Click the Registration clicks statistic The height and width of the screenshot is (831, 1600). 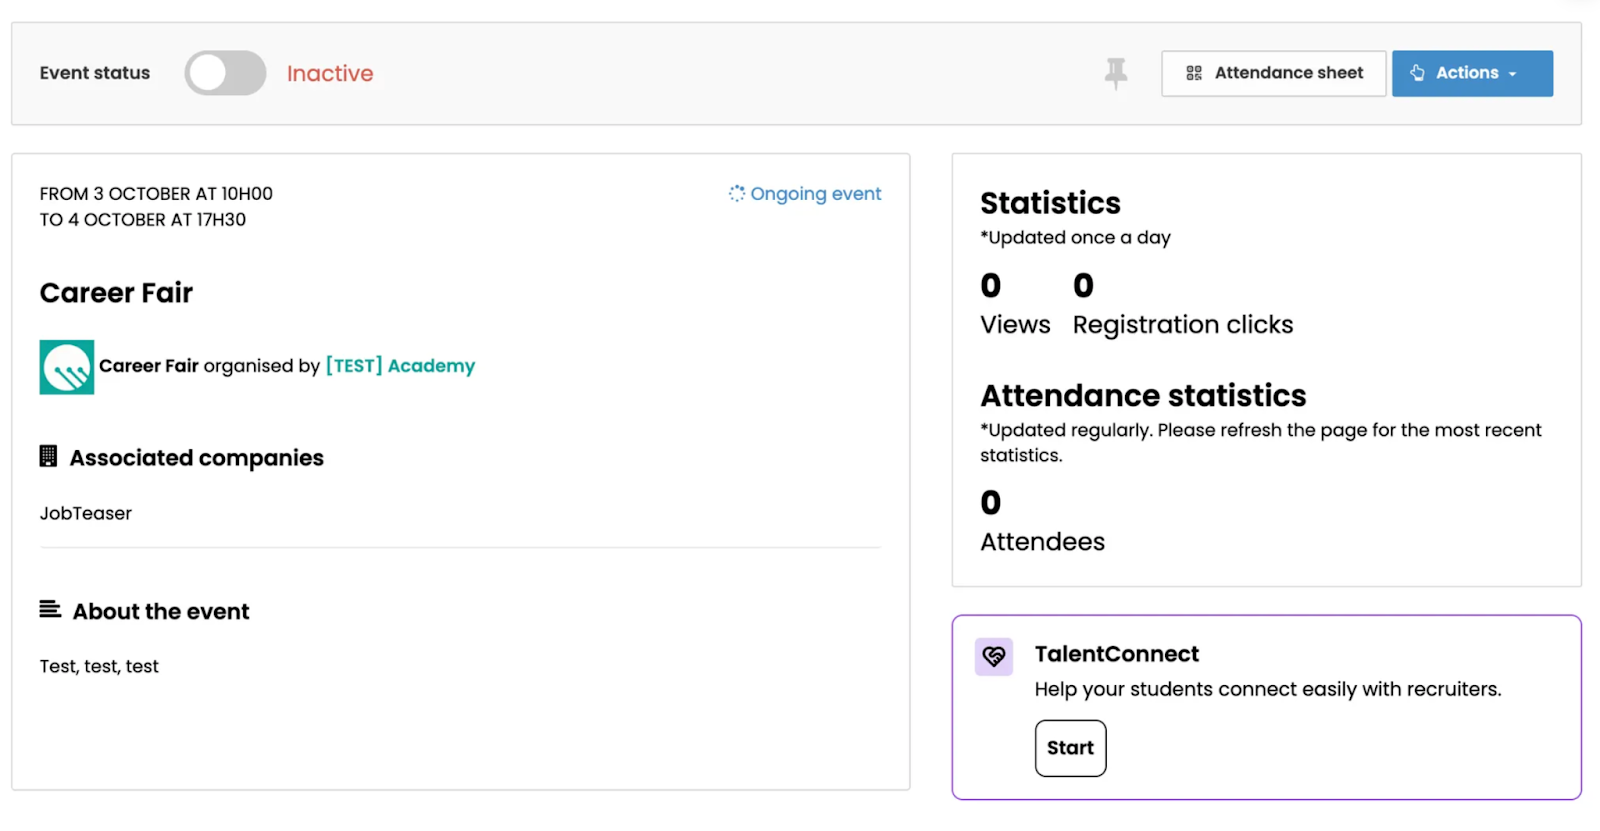[1182, 305]
